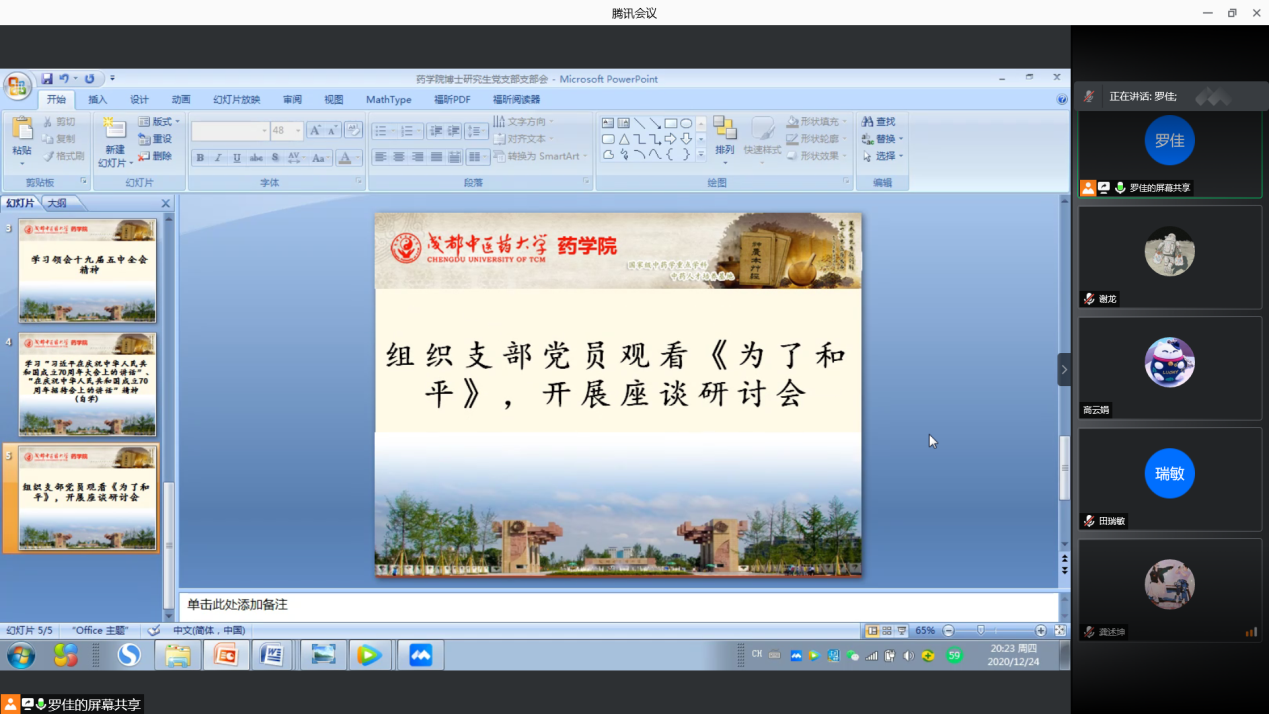Pick the oval shape in the gallery

coord(686,123)
